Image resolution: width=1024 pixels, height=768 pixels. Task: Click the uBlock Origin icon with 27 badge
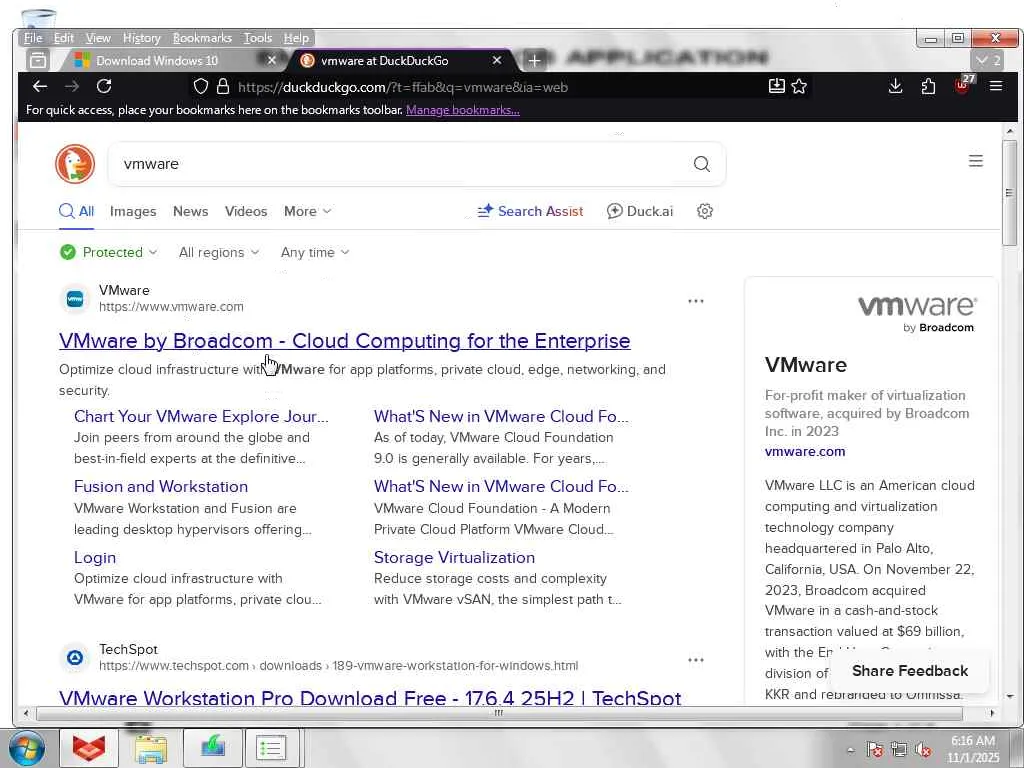(x=963, y=85)
